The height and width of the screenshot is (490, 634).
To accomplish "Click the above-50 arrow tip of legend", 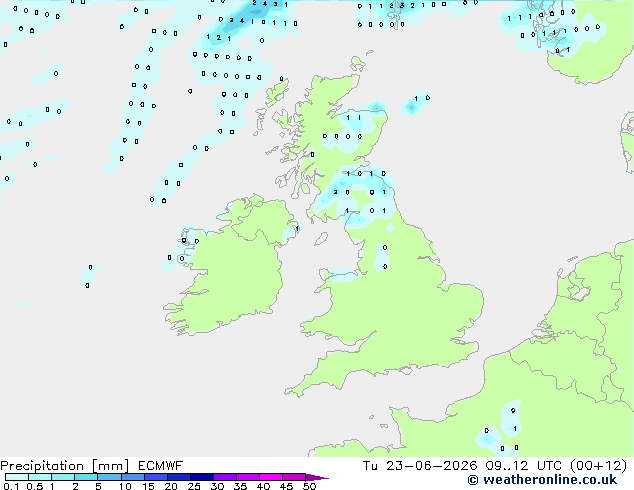I will (x=317, y=477).
